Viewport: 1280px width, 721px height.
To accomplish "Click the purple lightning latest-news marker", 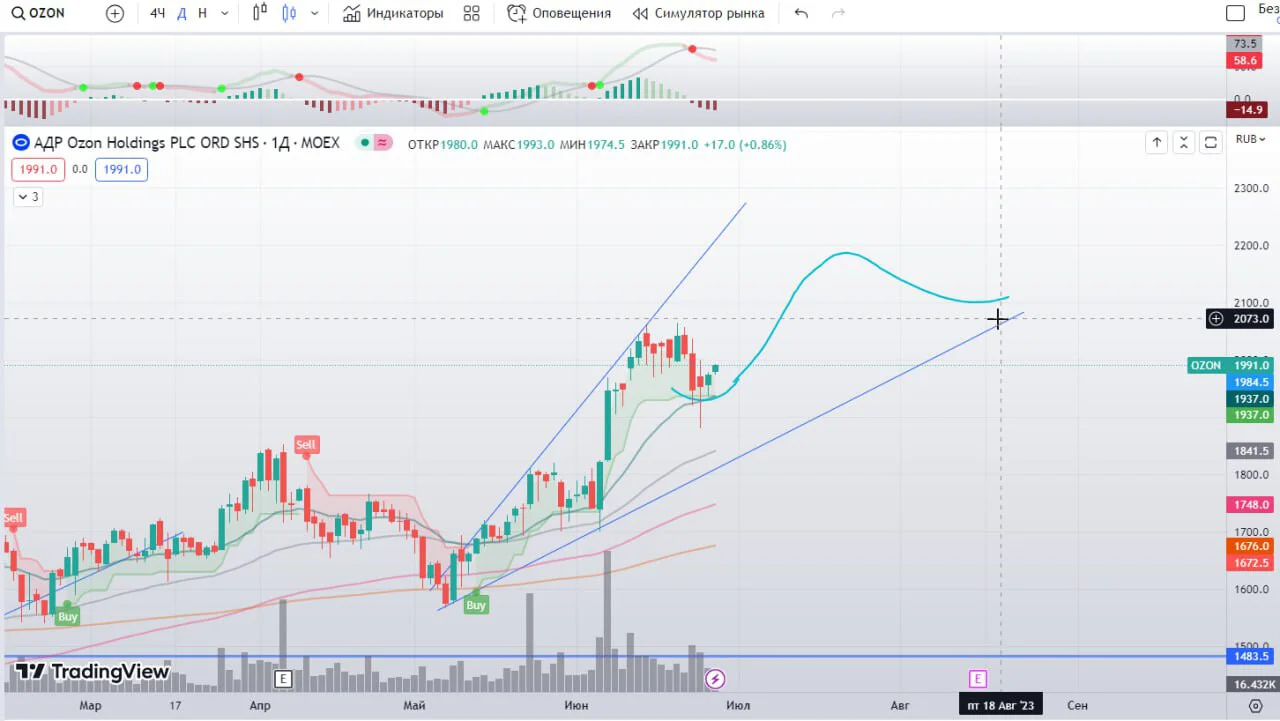I will 715,680.
